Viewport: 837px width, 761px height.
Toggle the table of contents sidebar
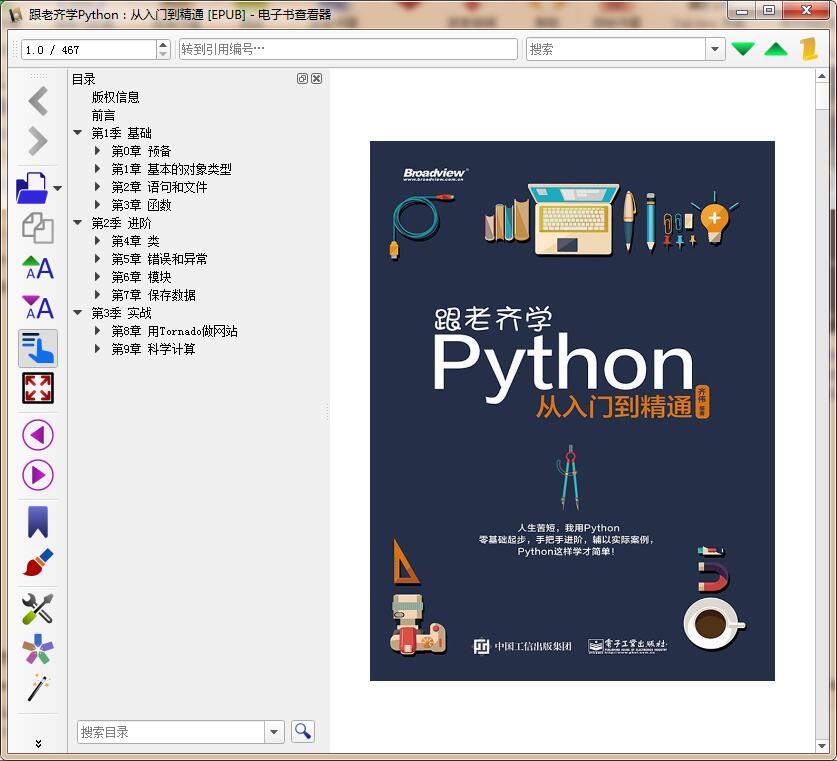(36, 348)
